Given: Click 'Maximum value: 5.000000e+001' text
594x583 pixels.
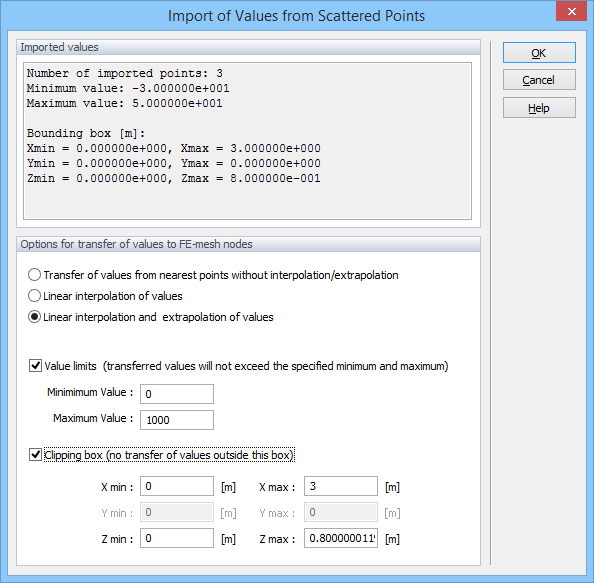Looking at the screenshot, I should tap(125, 103).
